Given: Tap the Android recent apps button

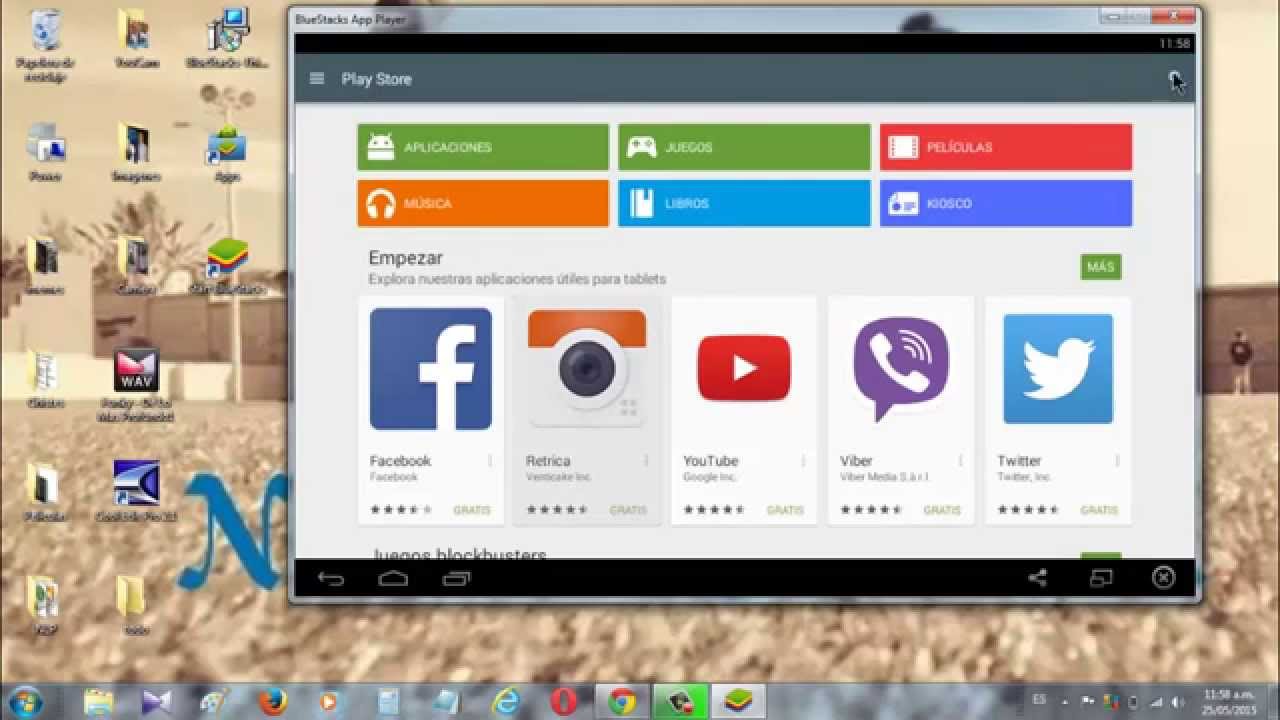Looking at the screenshot, I should (456, 578).
